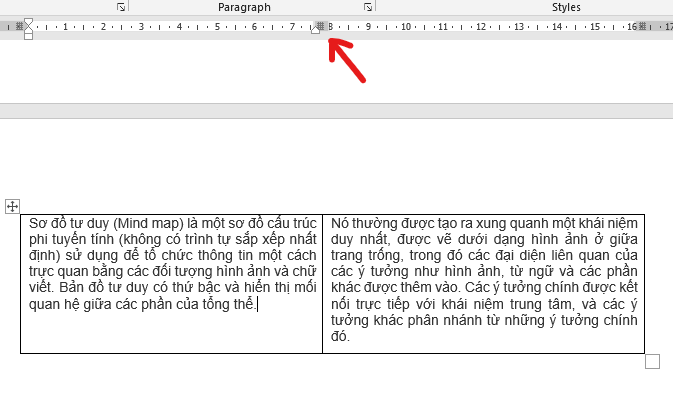Click the words "xung quanh" in the right cell
Image resolution: width=673 pixels, height=406 pixels.
point(511,223)
